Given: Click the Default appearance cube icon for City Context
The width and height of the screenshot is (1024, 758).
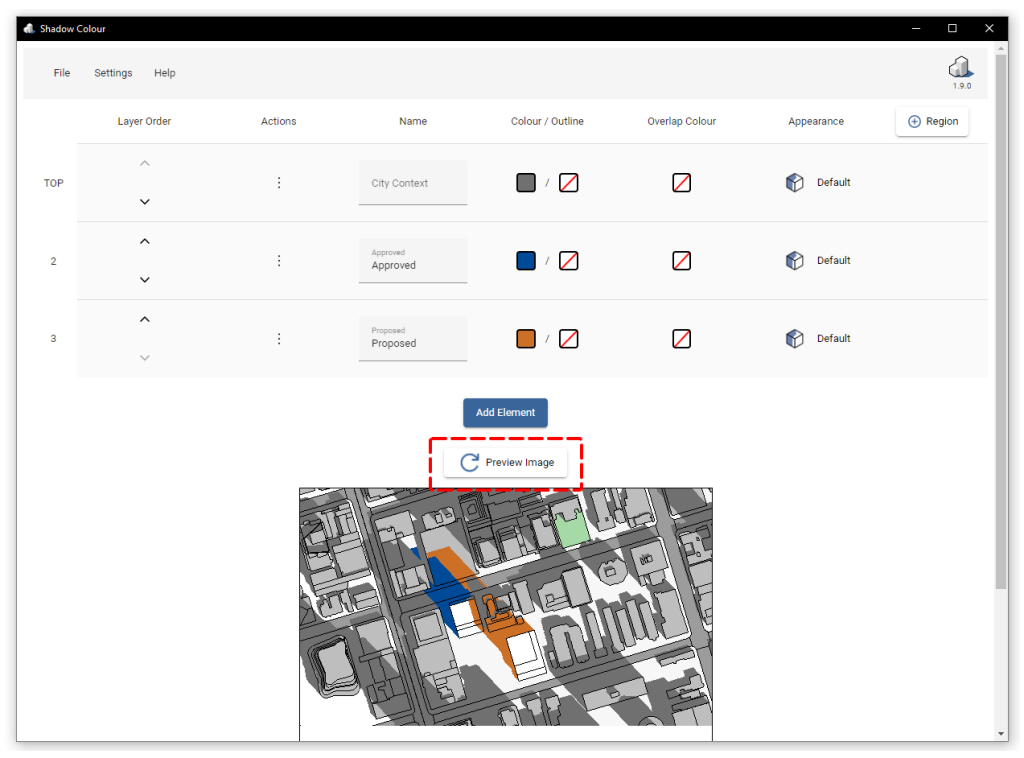Looking at the screenshot, I should coord(794,182).
